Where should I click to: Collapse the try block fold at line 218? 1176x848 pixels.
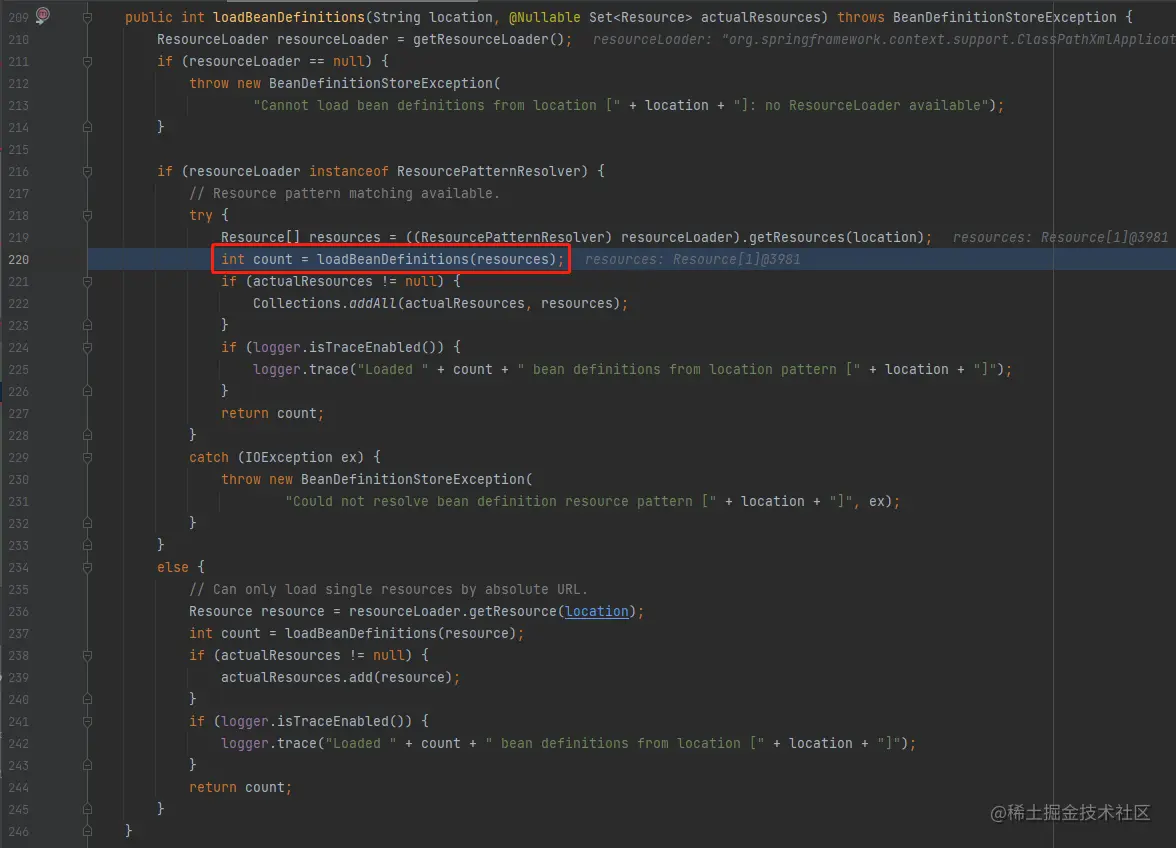[87, 216]
